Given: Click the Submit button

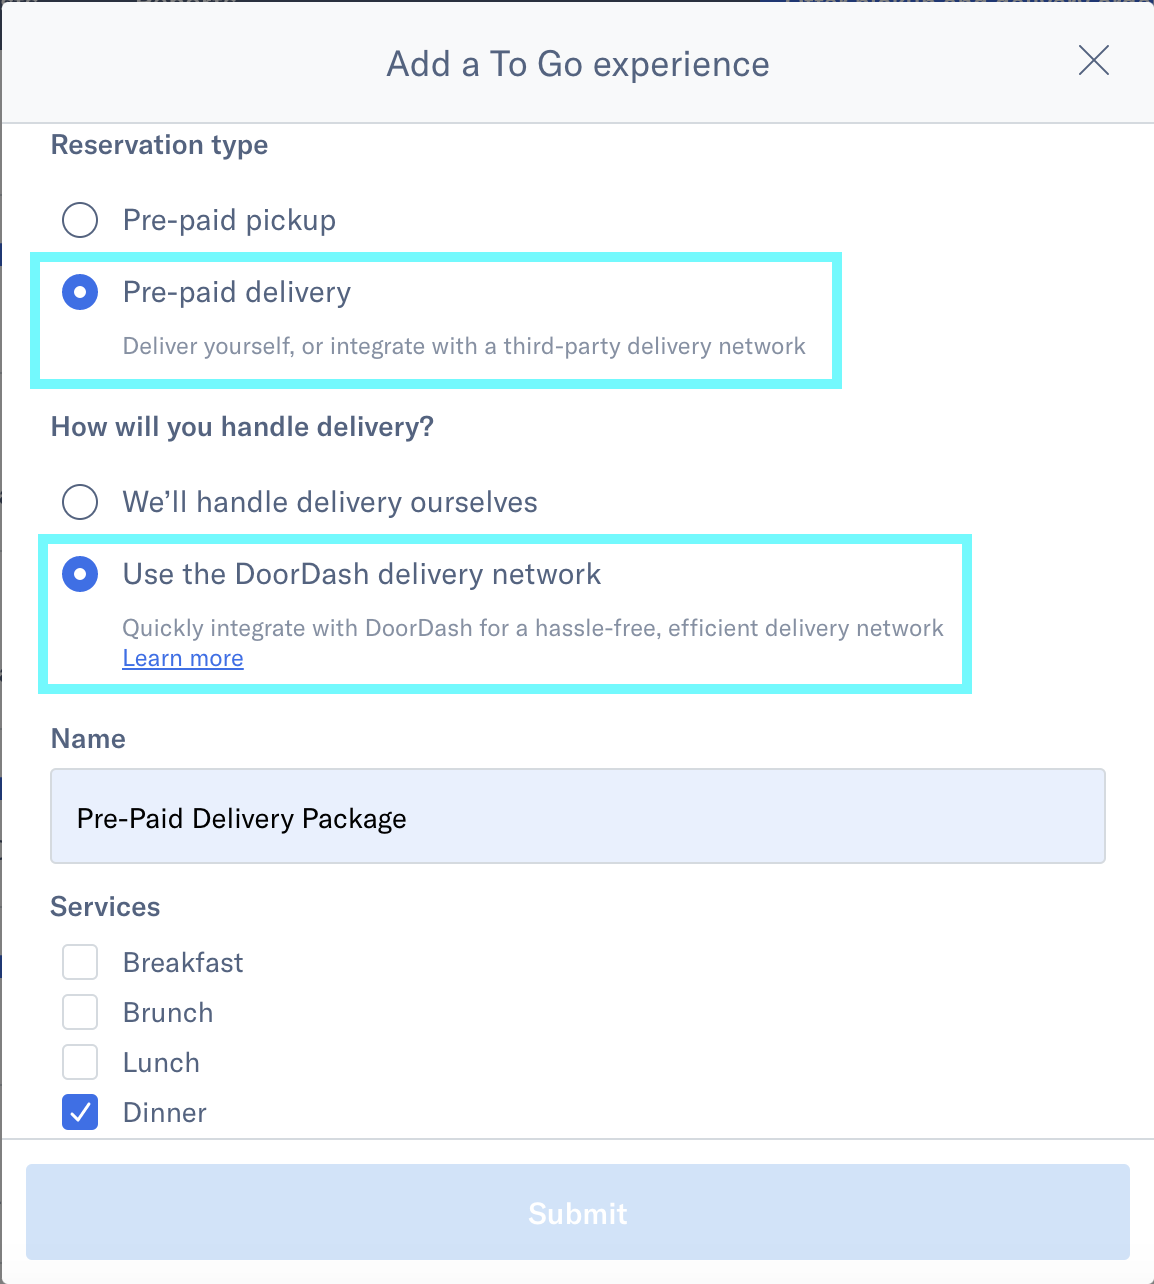Looking at the screenshot, I should [577, 1212].
